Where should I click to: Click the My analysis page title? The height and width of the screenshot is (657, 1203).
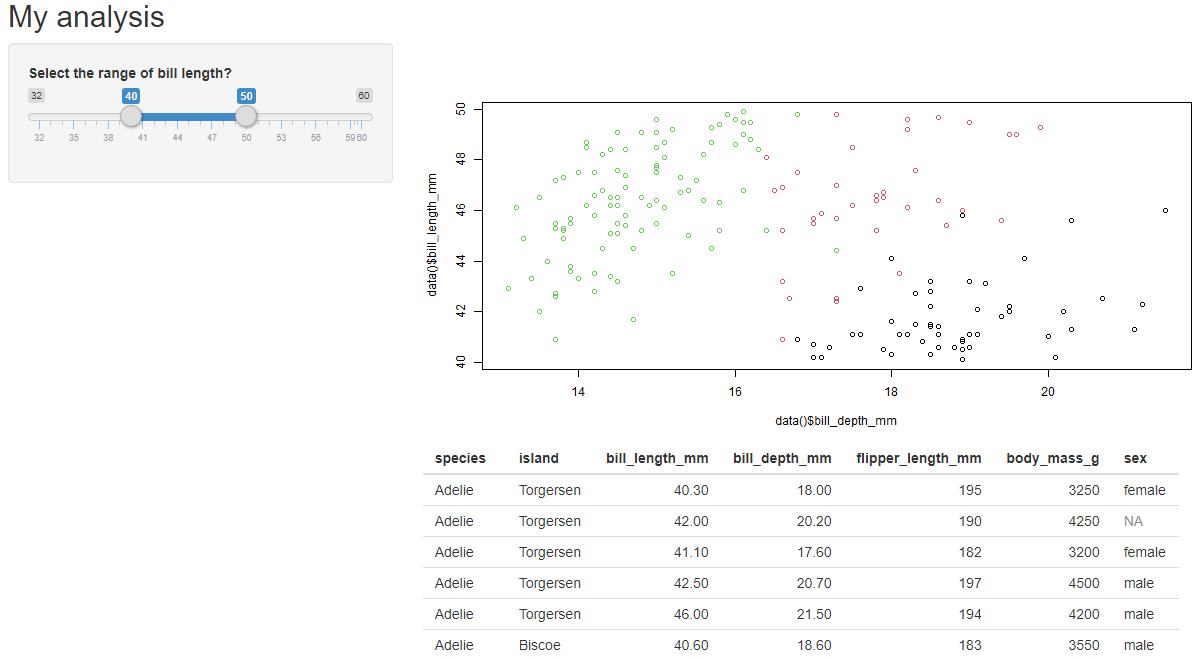point(86,17)
